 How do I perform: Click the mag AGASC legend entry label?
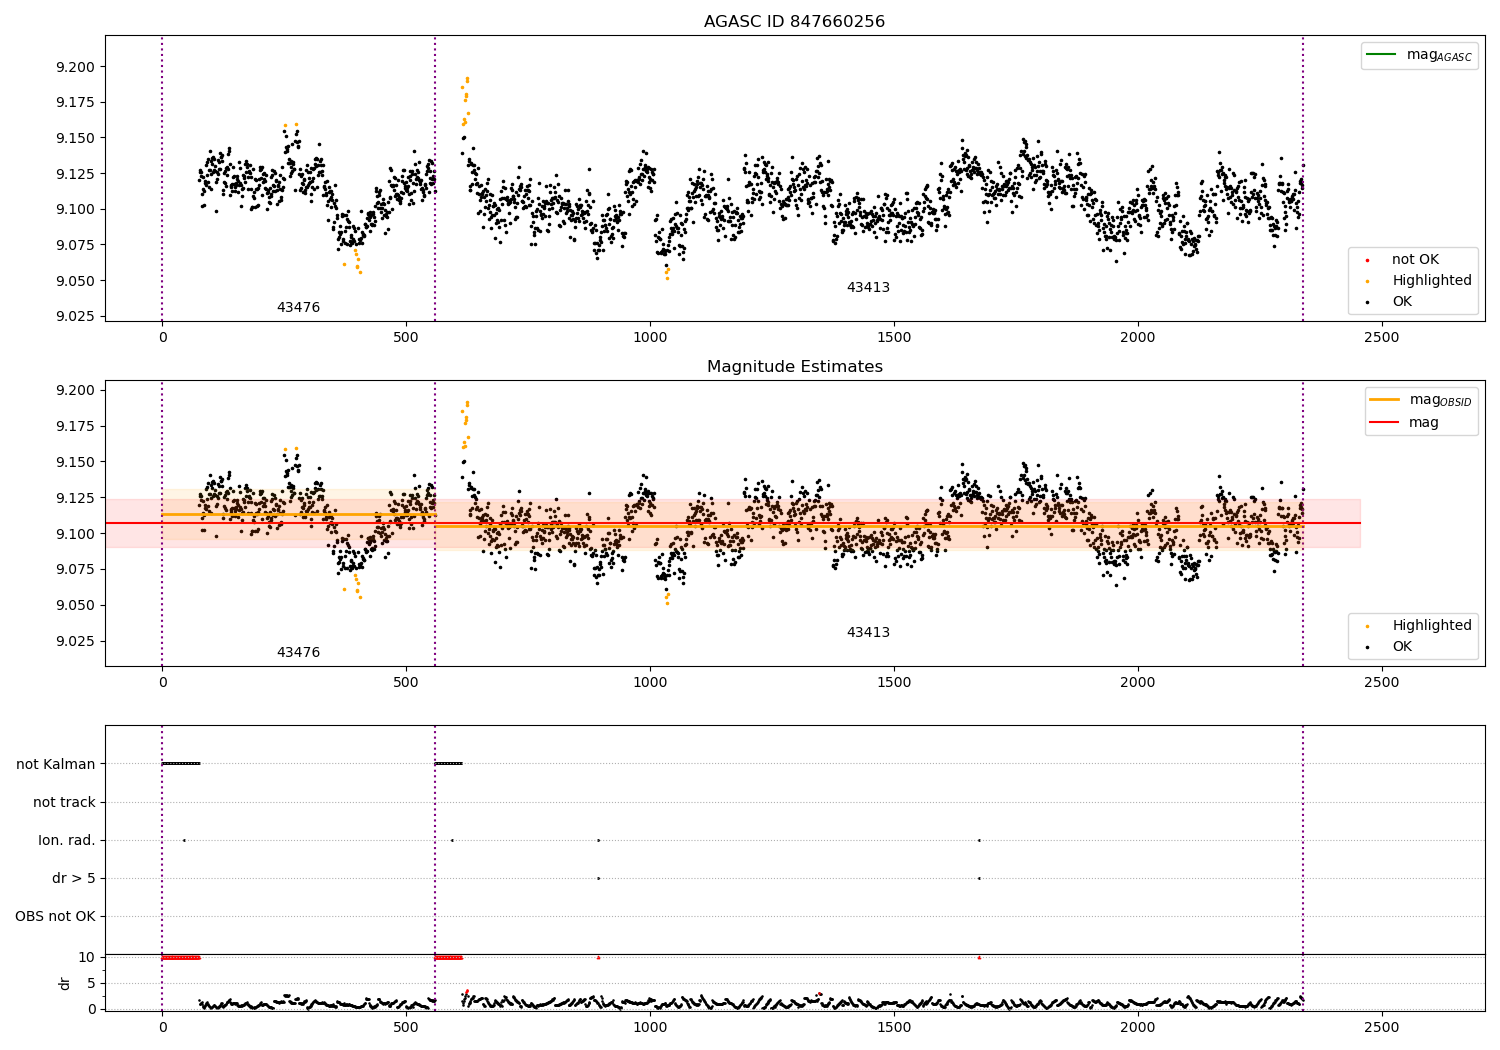[1439, 55]
